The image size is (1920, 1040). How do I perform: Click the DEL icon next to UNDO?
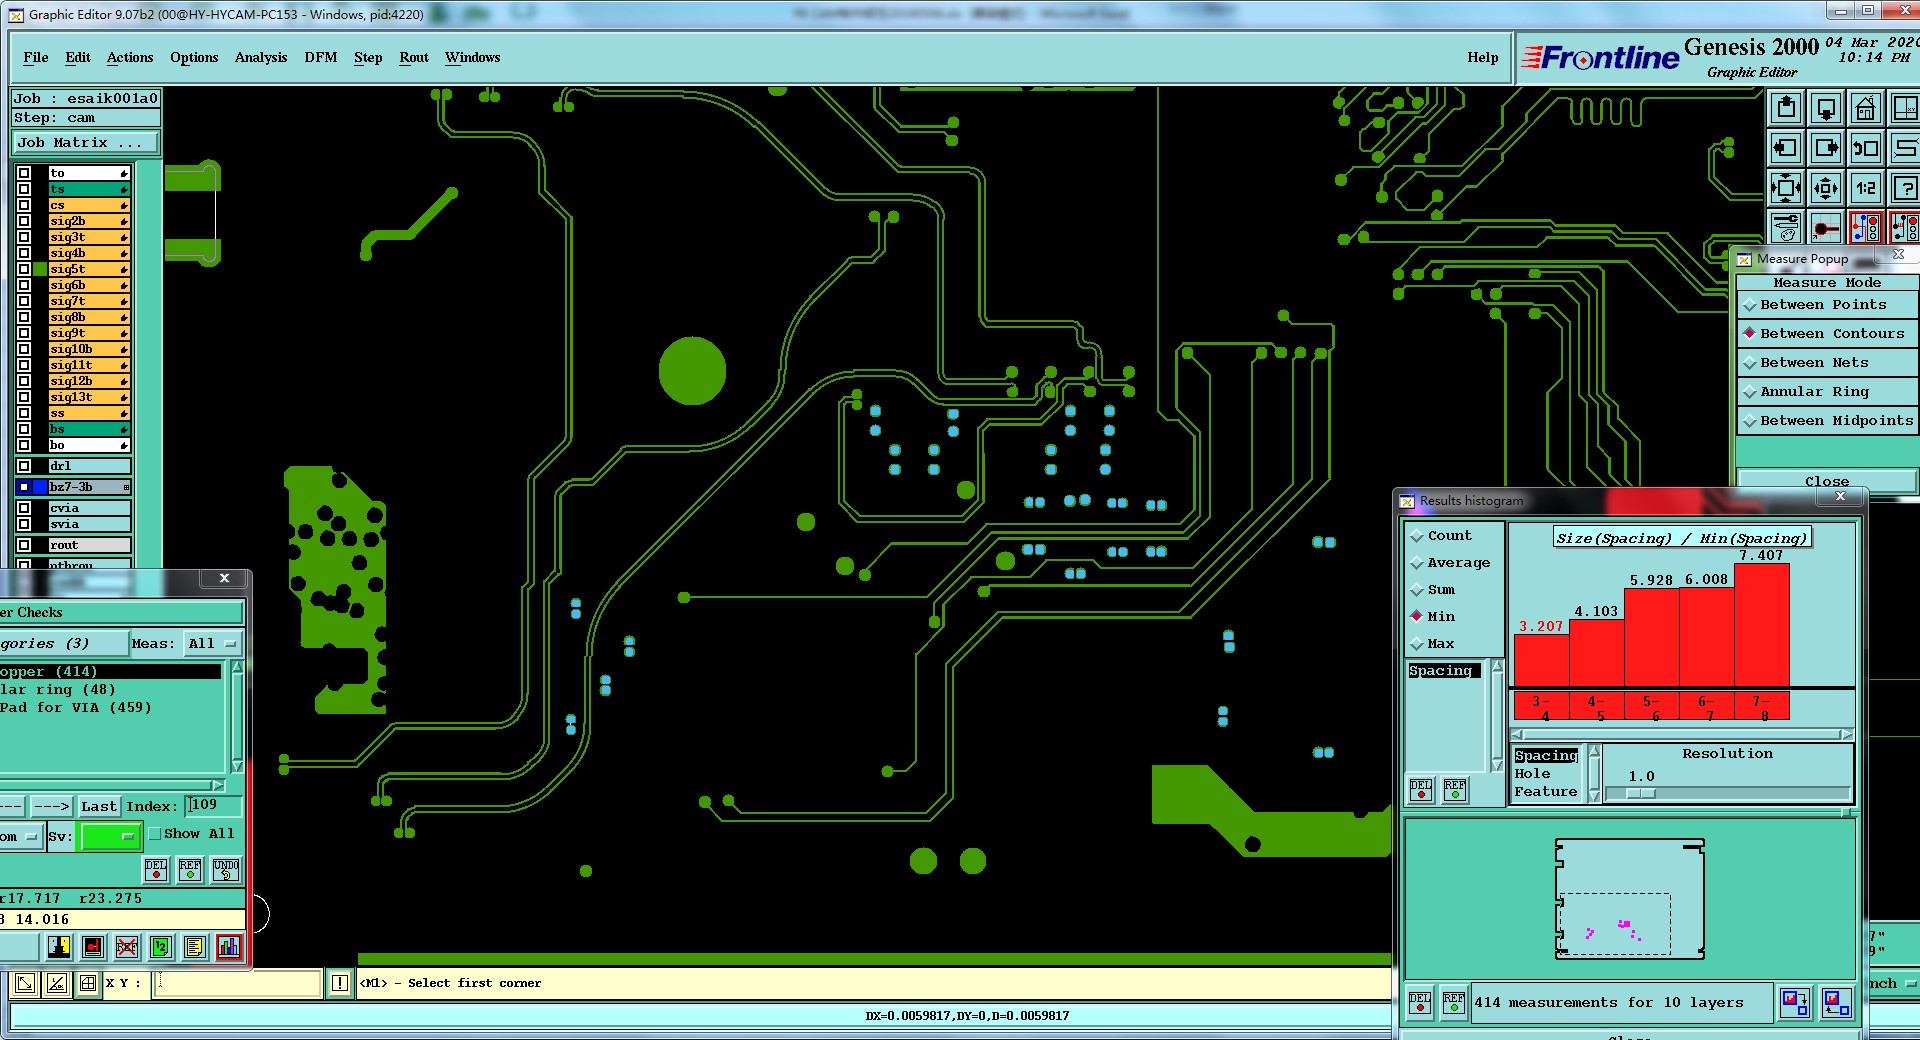[156, 869]
